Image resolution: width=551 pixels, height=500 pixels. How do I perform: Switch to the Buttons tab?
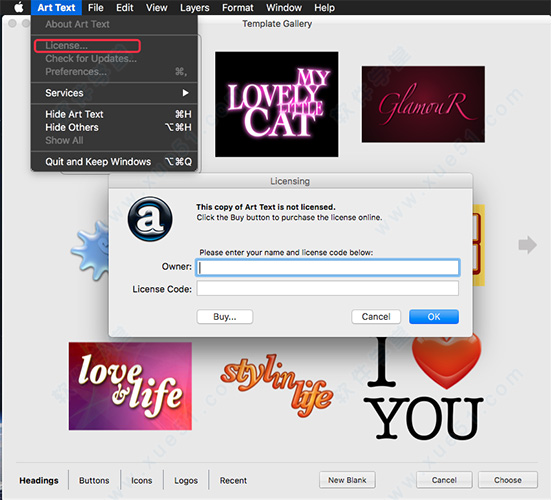click(x=94, y=480)
